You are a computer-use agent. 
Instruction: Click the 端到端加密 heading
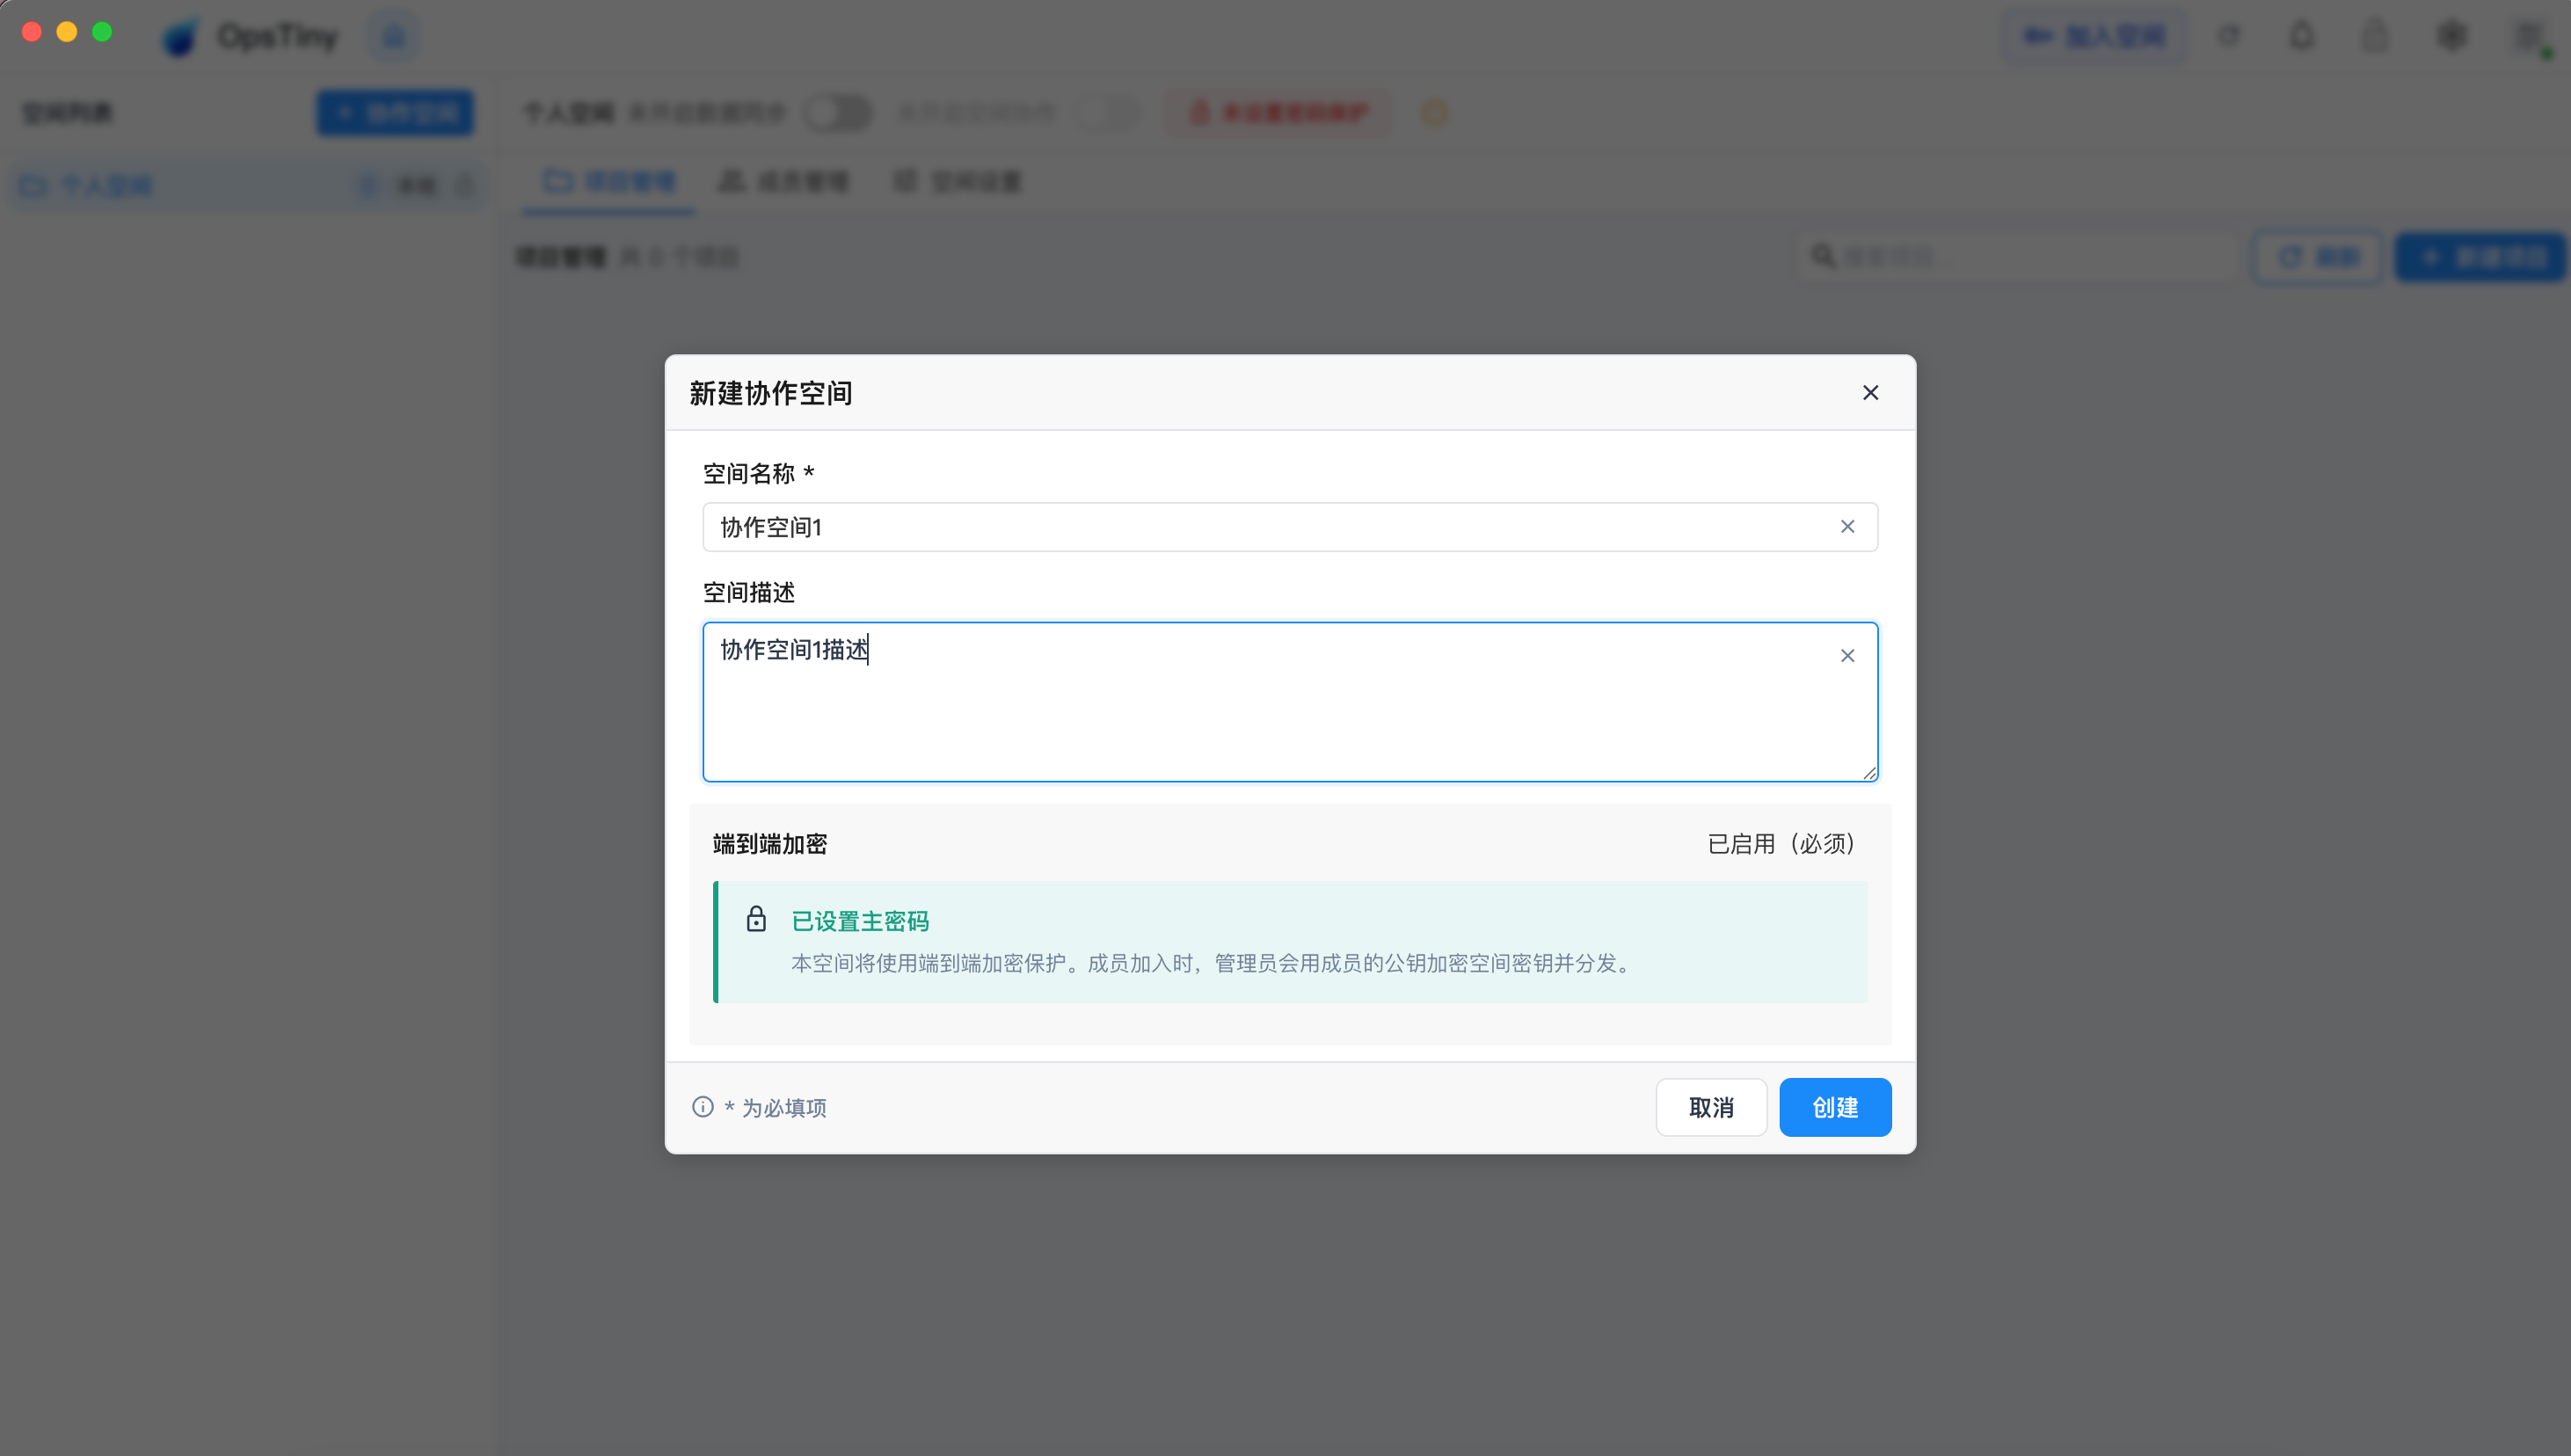pyautogui.click(x=770, y=844)
